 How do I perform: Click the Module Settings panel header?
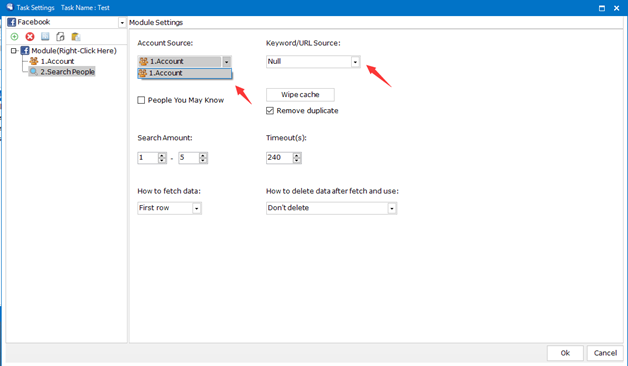pyautogui.click(x=156, y=22)
